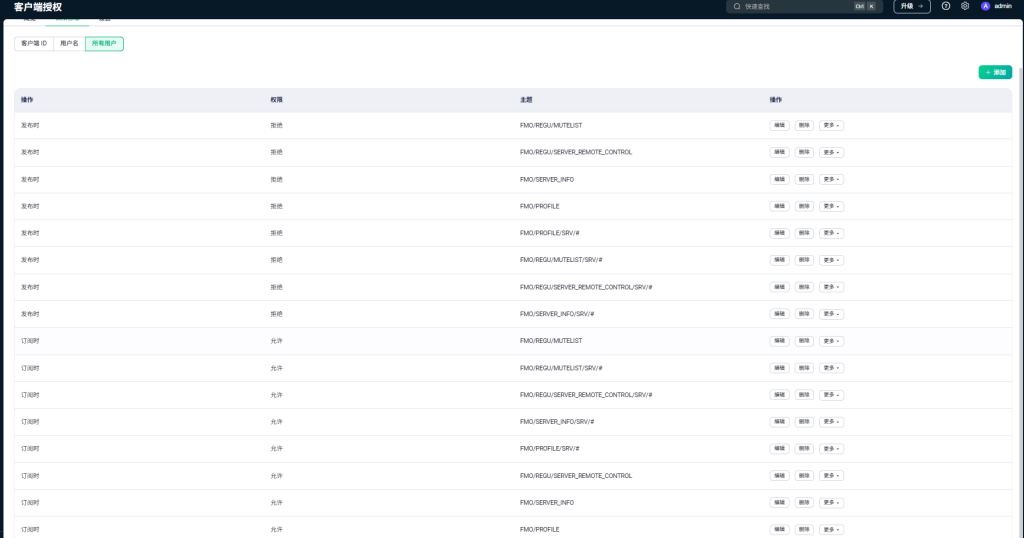Screen dimensions: 1024x538
Task: Click the admin user avatar
Action: point(985,6)
